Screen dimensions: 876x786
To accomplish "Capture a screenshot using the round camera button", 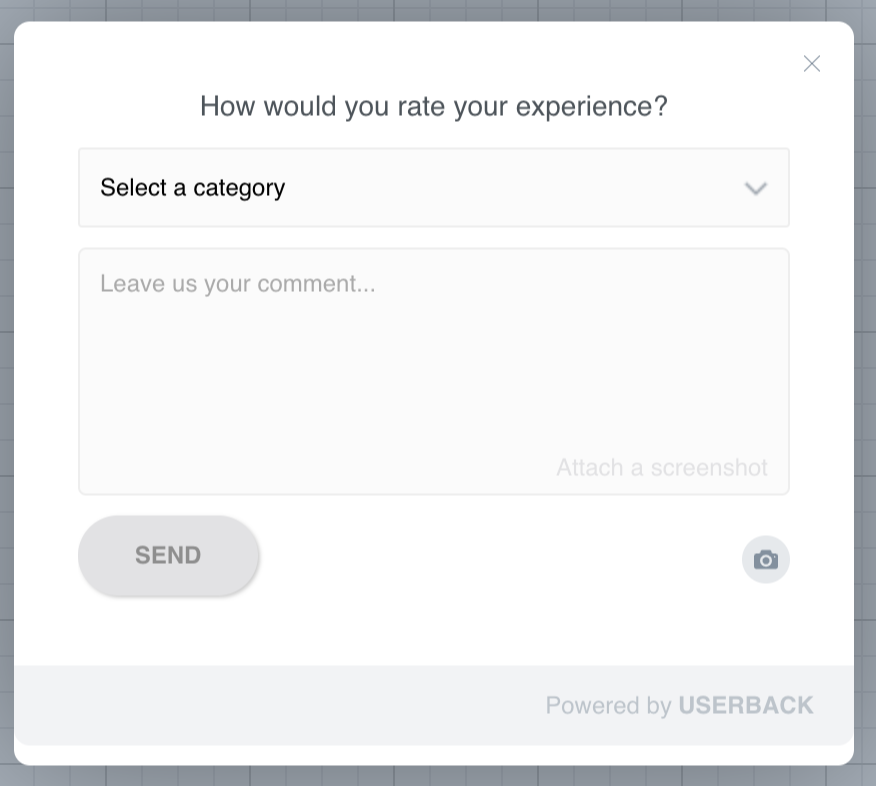I will pos(765,560).
